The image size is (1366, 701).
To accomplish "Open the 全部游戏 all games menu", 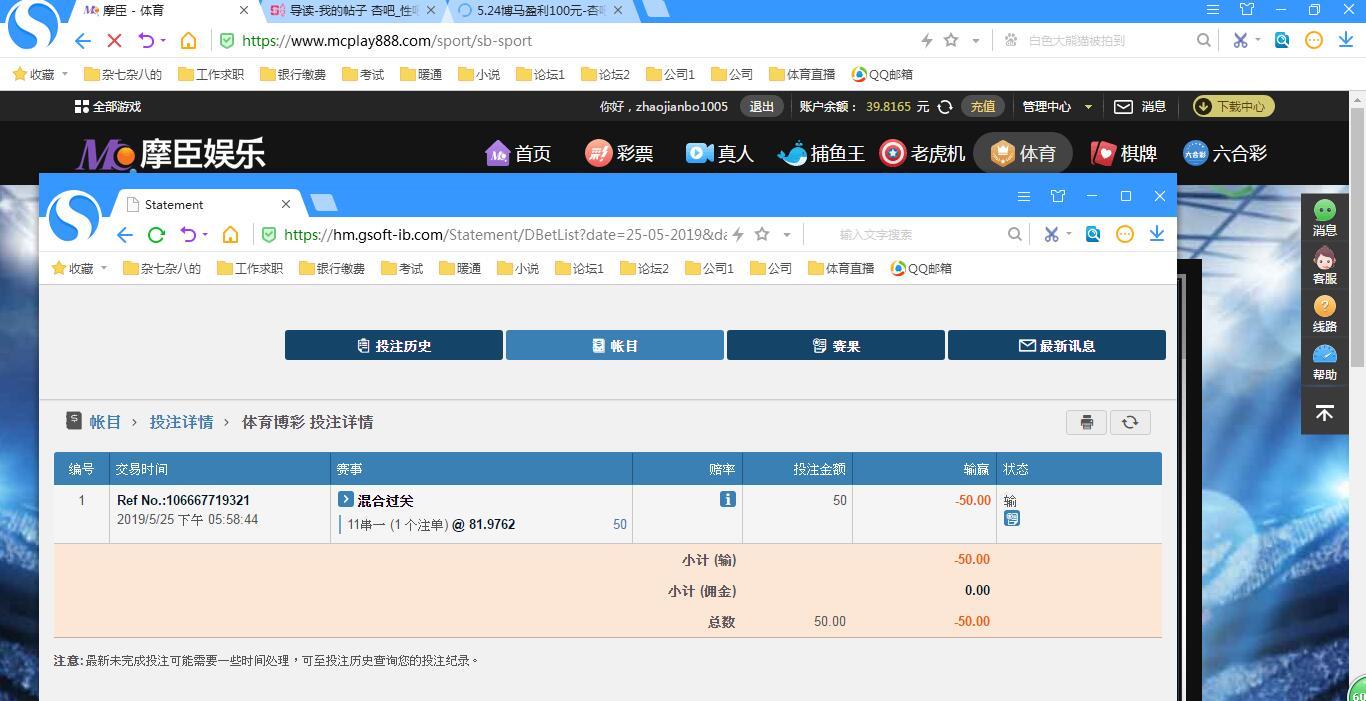I will tap(108, 106).
